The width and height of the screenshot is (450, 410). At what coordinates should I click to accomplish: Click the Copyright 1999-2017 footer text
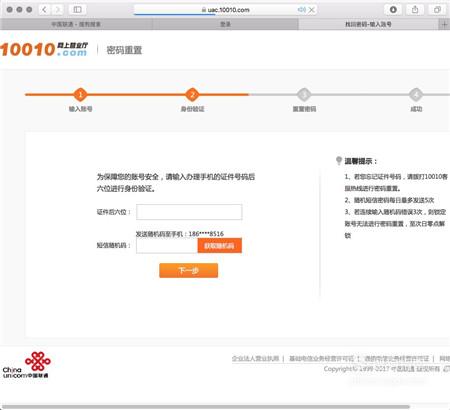pyautogui.click(x=382, y=369)
